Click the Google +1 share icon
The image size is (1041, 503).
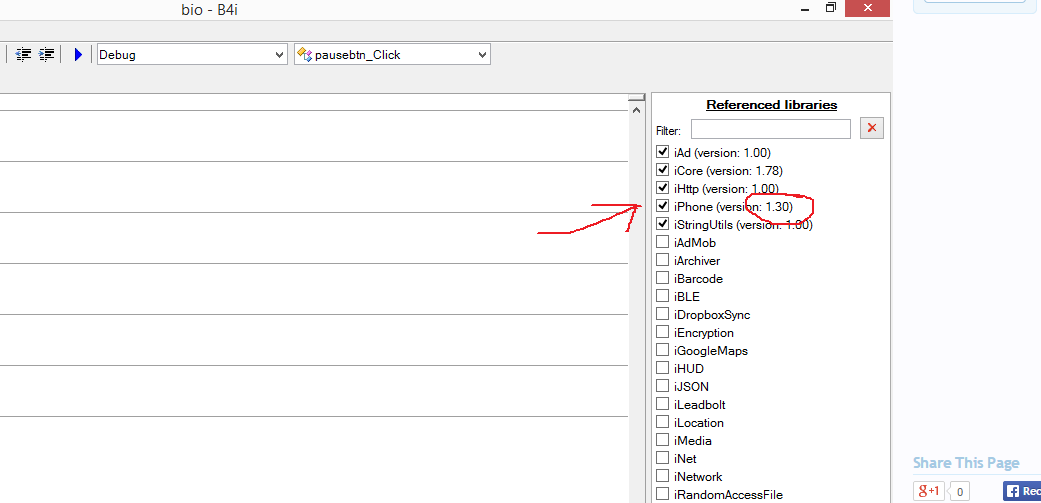pos(929,491)
